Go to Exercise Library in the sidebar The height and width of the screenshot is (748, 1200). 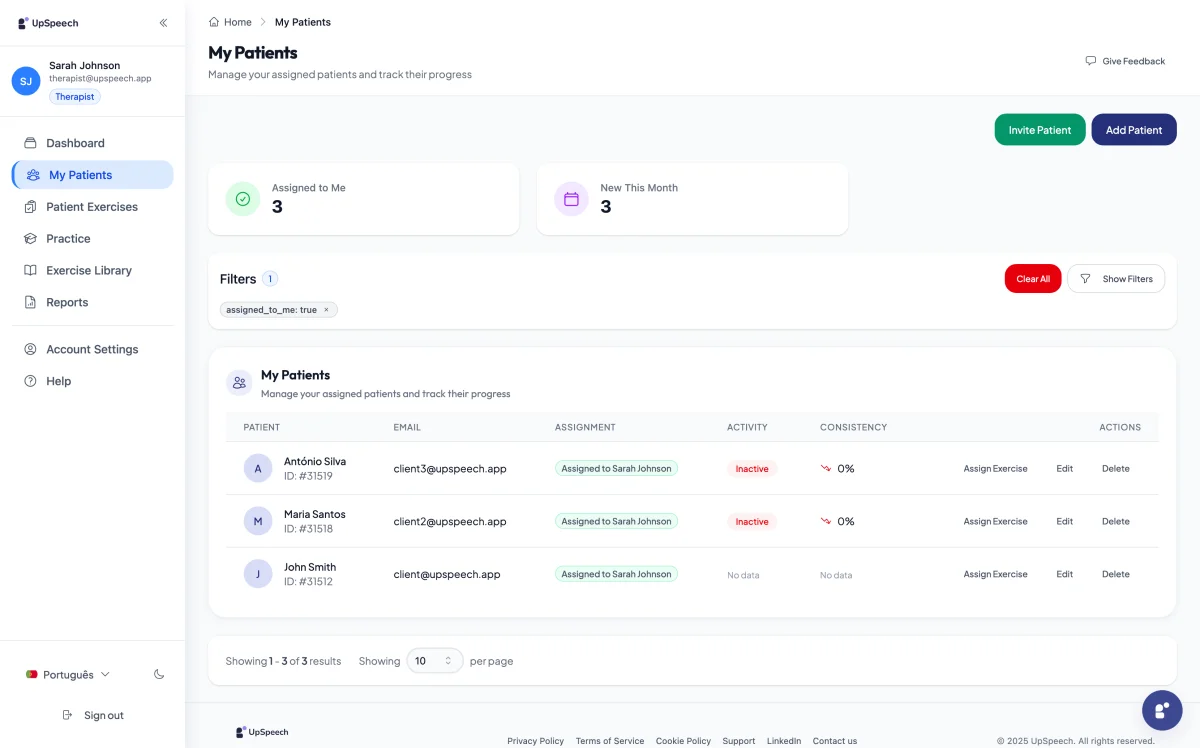coord(88,270)
